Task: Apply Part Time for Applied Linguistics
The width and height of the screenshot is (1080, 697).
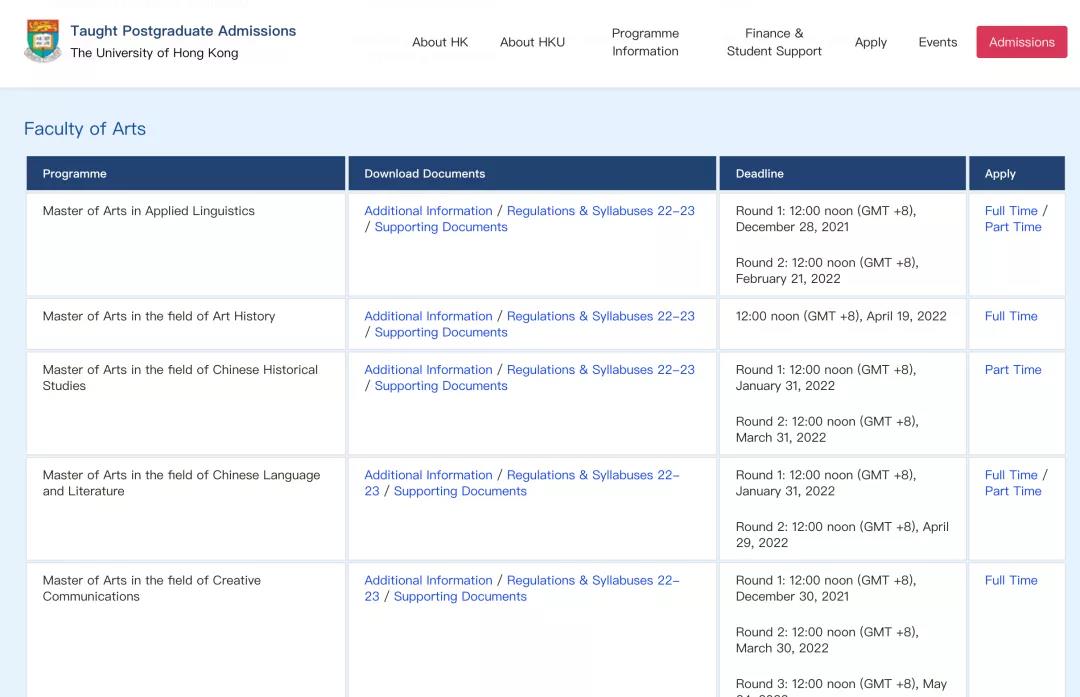Action: (1012, 227)
